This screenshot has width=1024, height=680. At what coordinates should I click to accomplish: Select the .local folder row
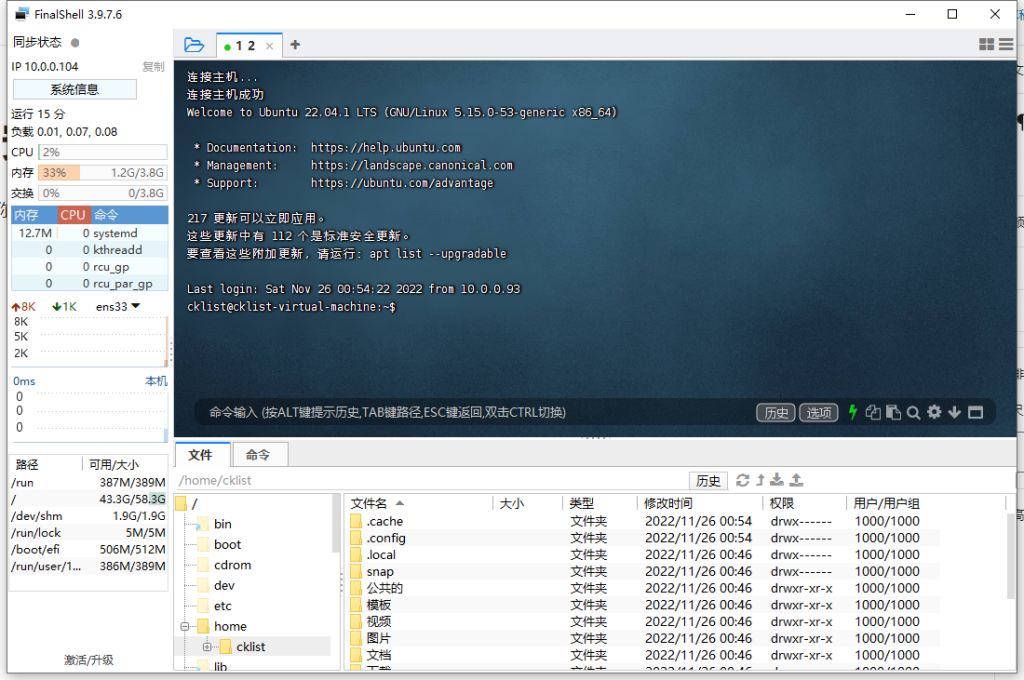click(644, 555)
